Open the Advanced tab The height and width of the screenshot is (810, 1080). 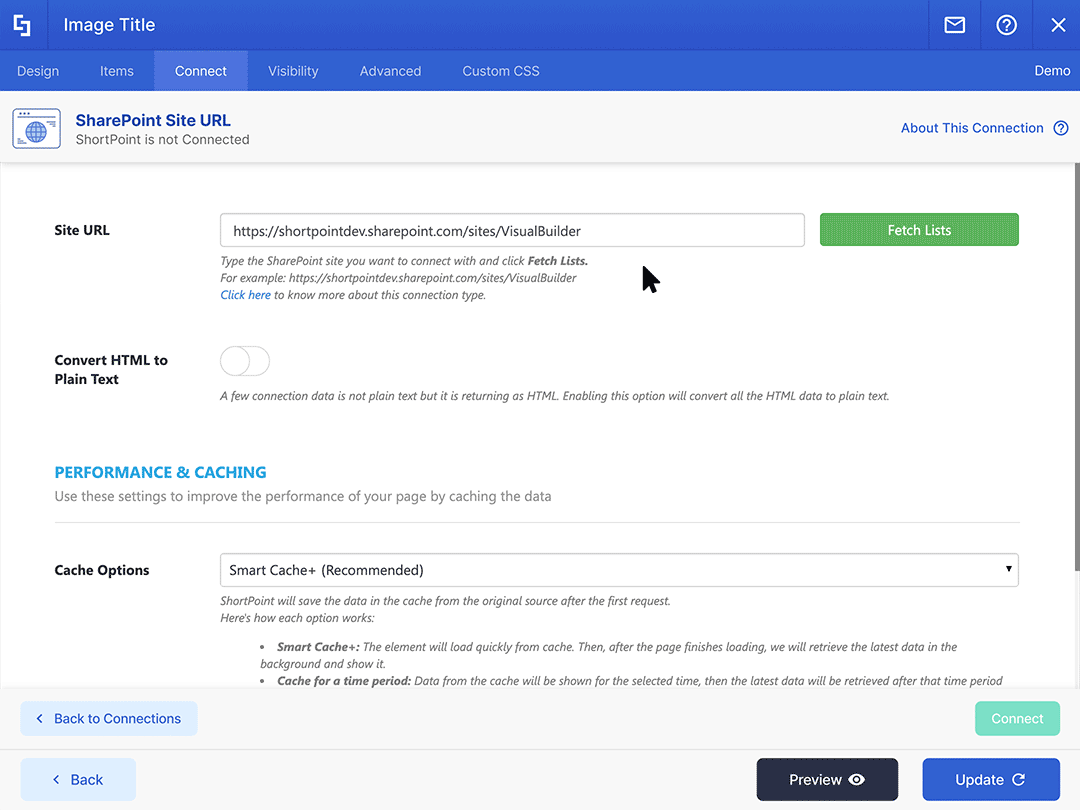point(390,71)
